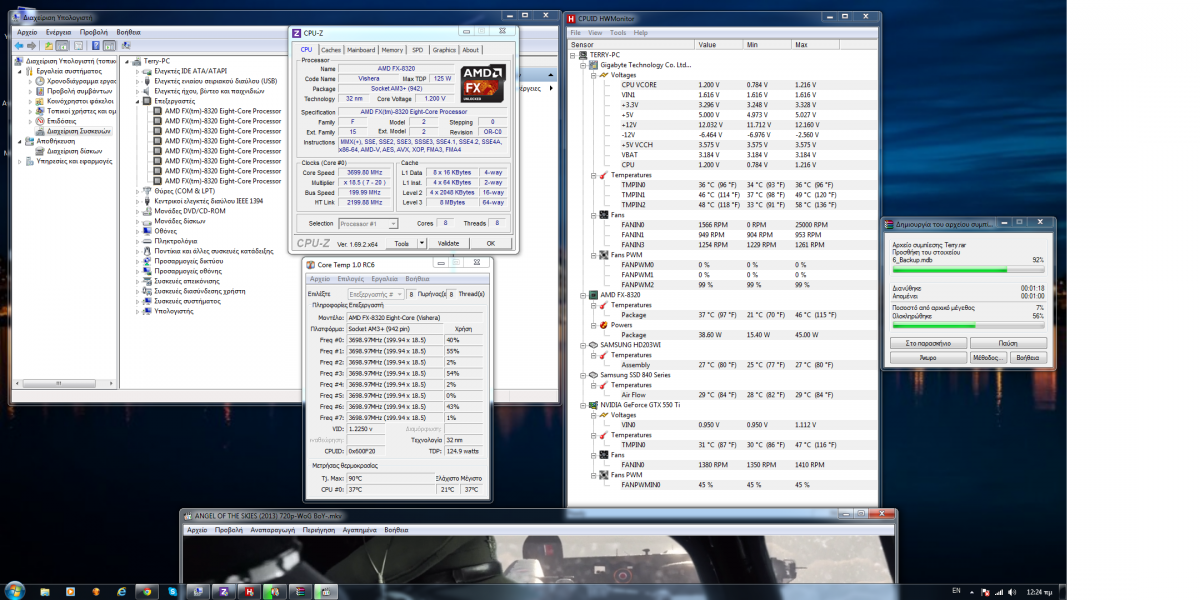Open Selection Processor #1 dropdown in CPU-Z

tap(367, 223)
